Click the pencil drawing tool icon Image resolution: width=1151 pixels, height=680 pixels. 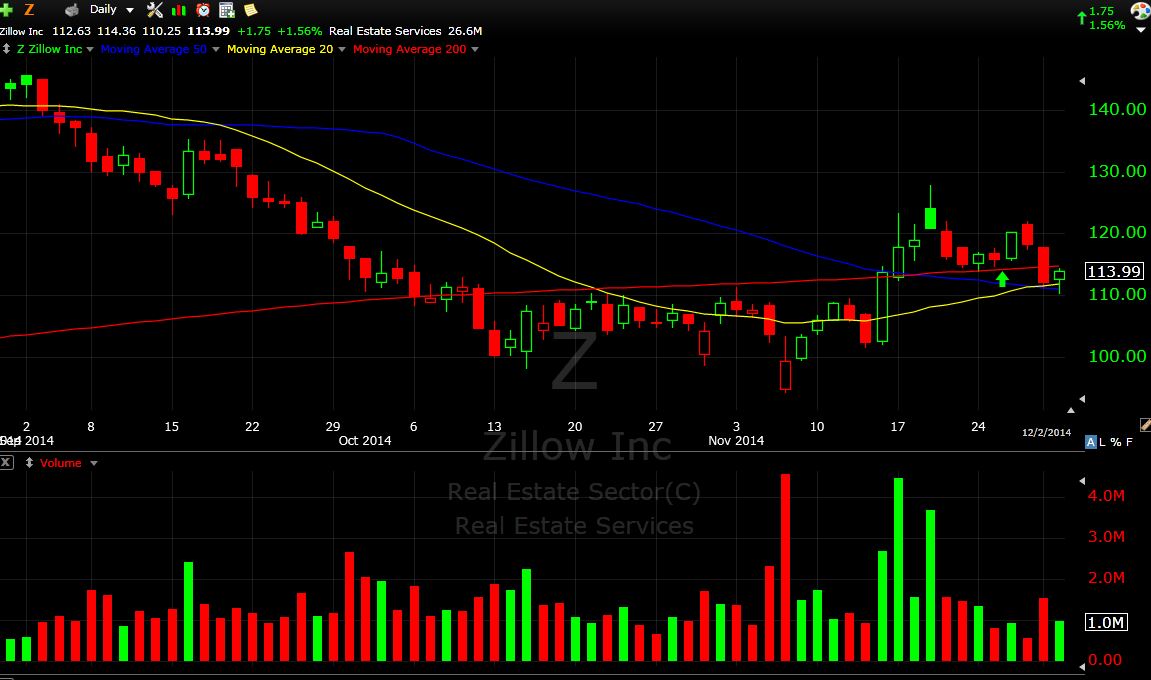(1145, 424)
